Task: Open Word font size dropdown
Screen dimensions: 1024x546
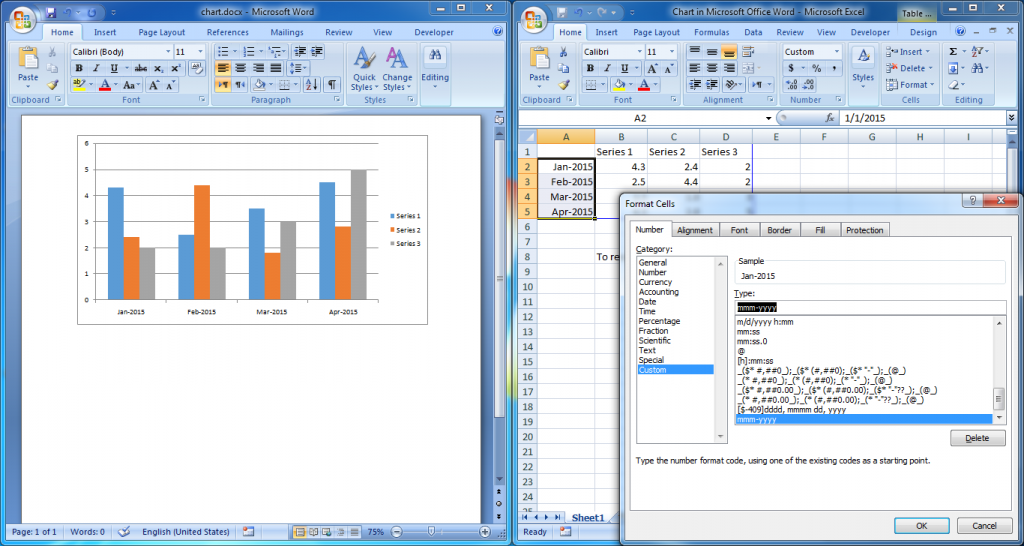Action: click(x=200, y=52)
